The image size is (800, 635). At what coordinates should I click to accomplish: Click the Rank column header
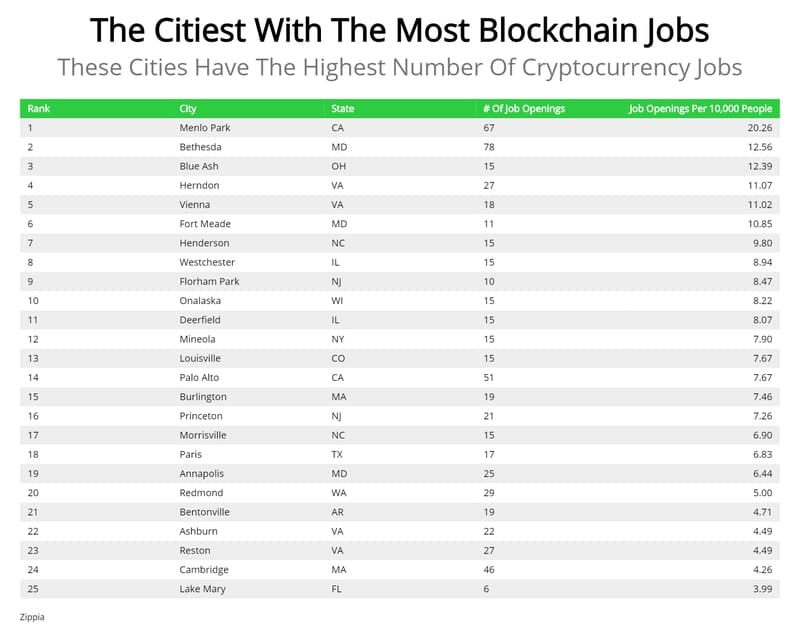pos(39,108)
